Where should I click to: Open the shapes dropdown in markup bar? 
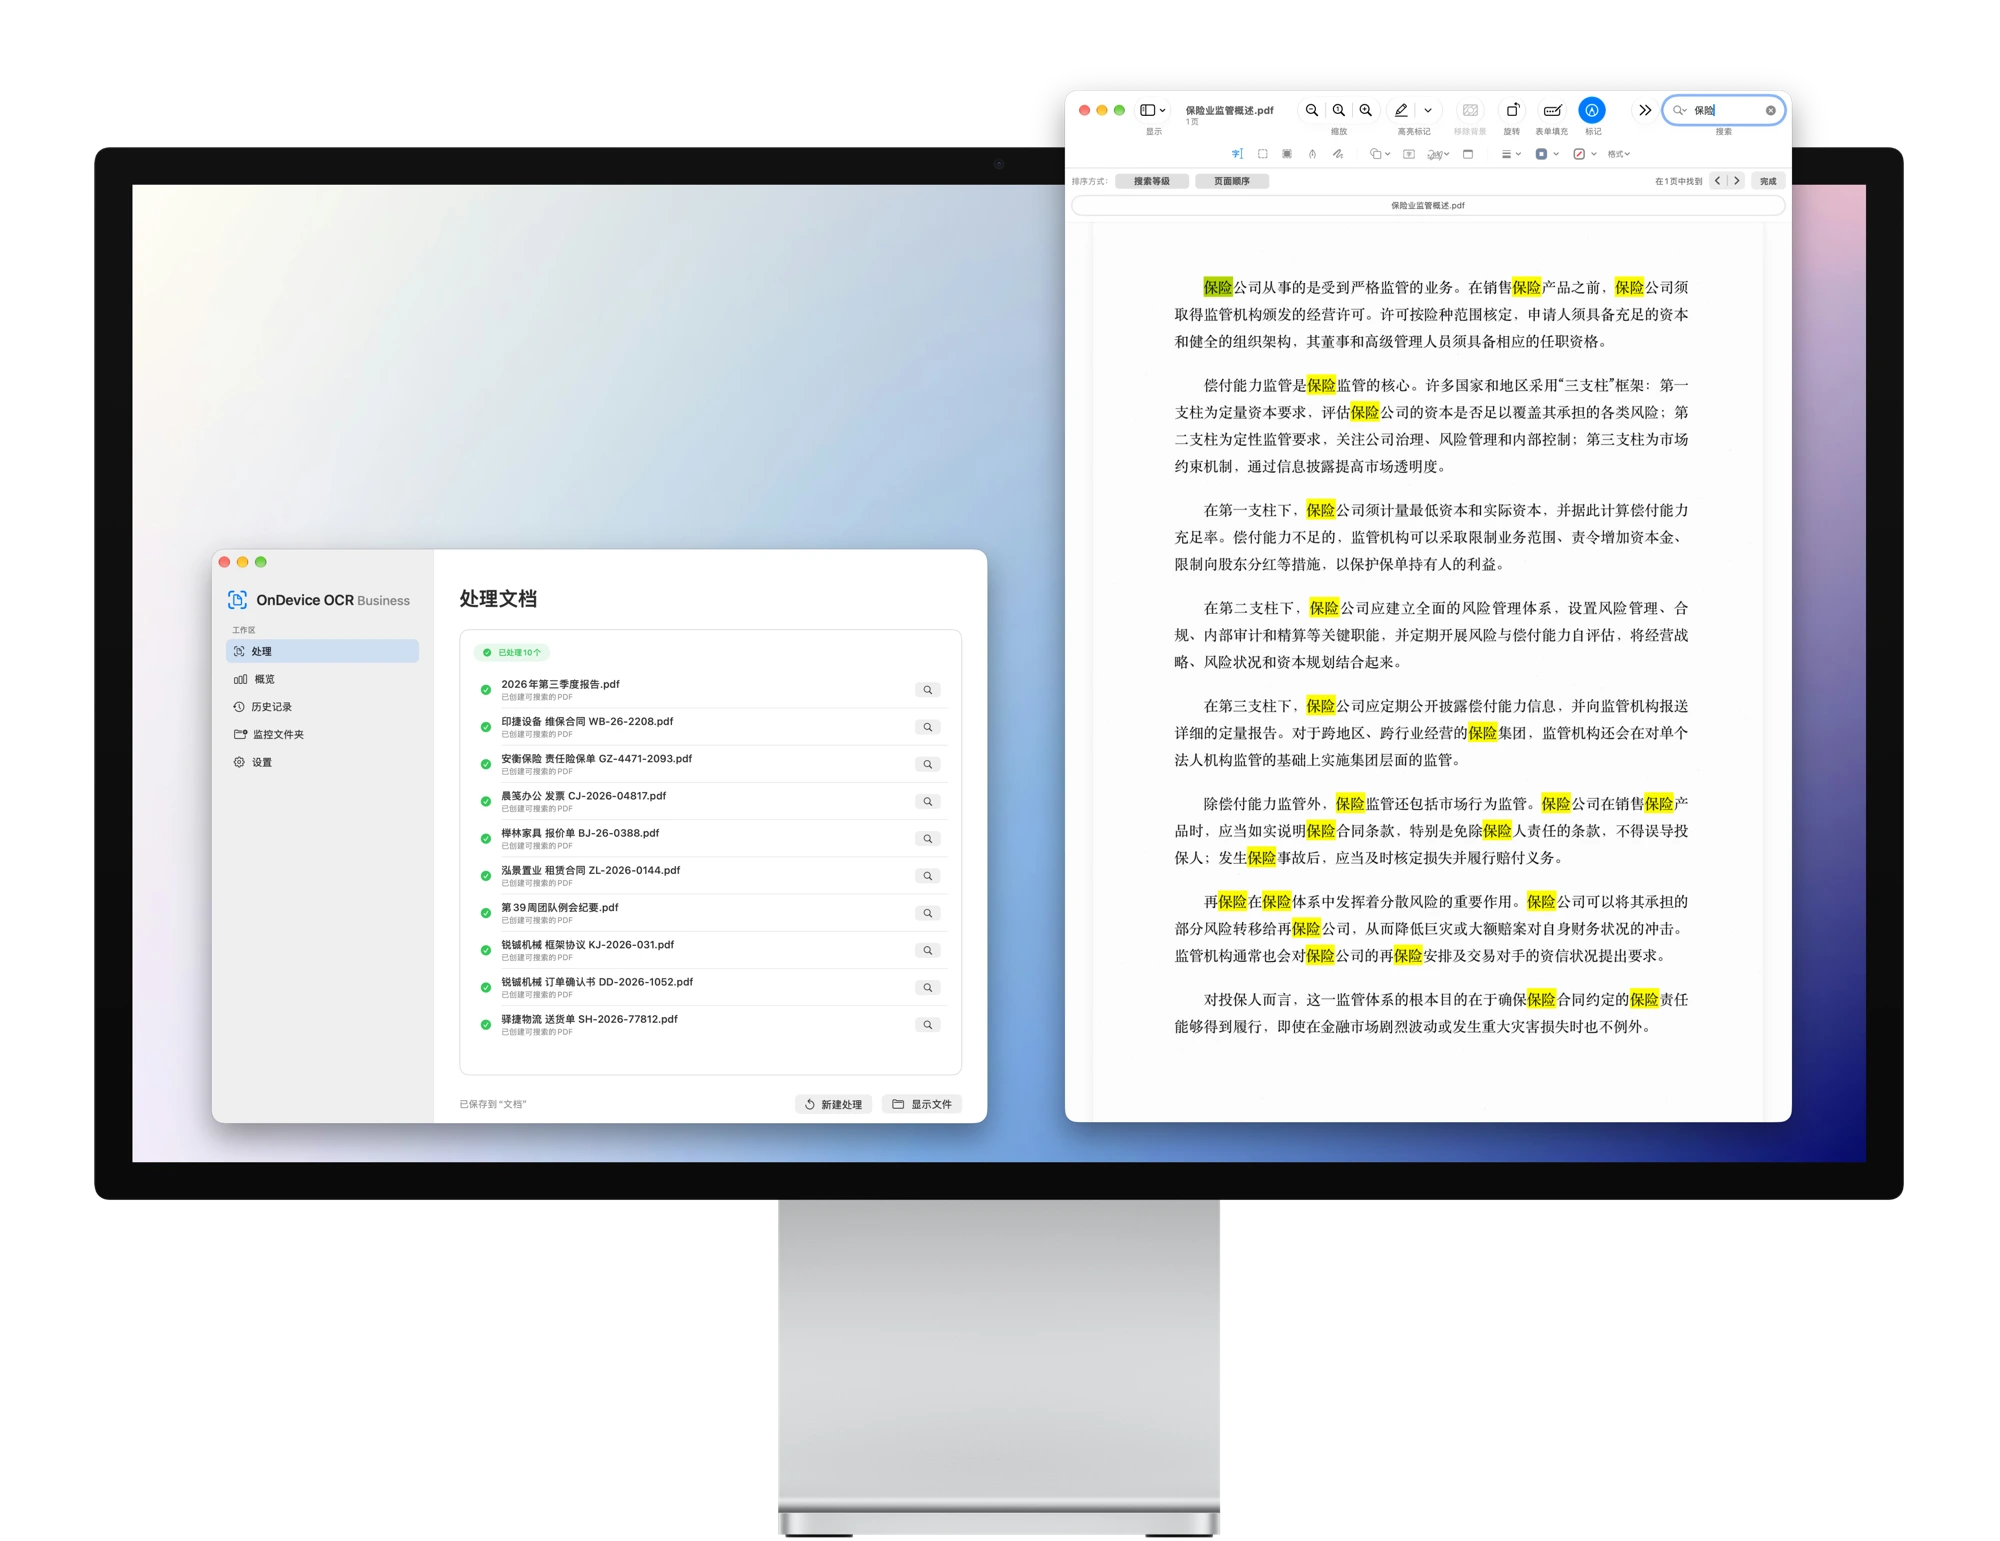[x=1380, y=154]
